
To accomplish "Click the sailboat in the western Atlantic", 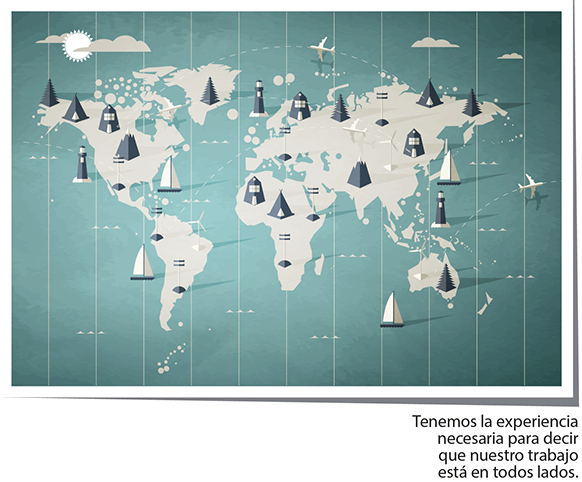I will pos(170,174).
